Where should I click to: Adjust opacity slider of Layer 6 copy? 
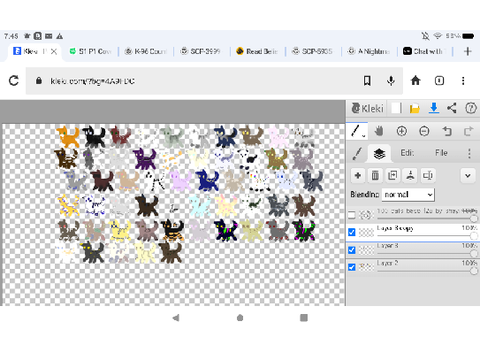click(x=427, y=236)
